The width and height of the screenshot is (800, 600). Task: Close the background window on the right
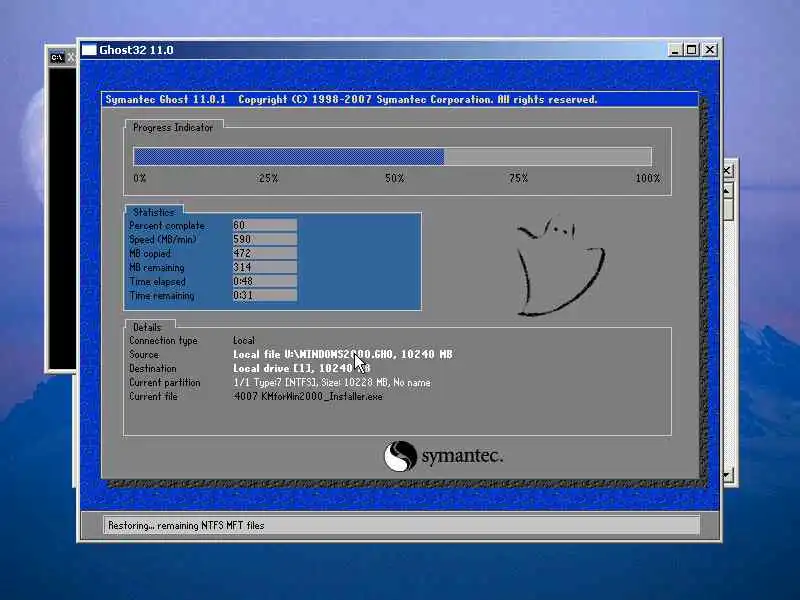(x=728, y=170)
